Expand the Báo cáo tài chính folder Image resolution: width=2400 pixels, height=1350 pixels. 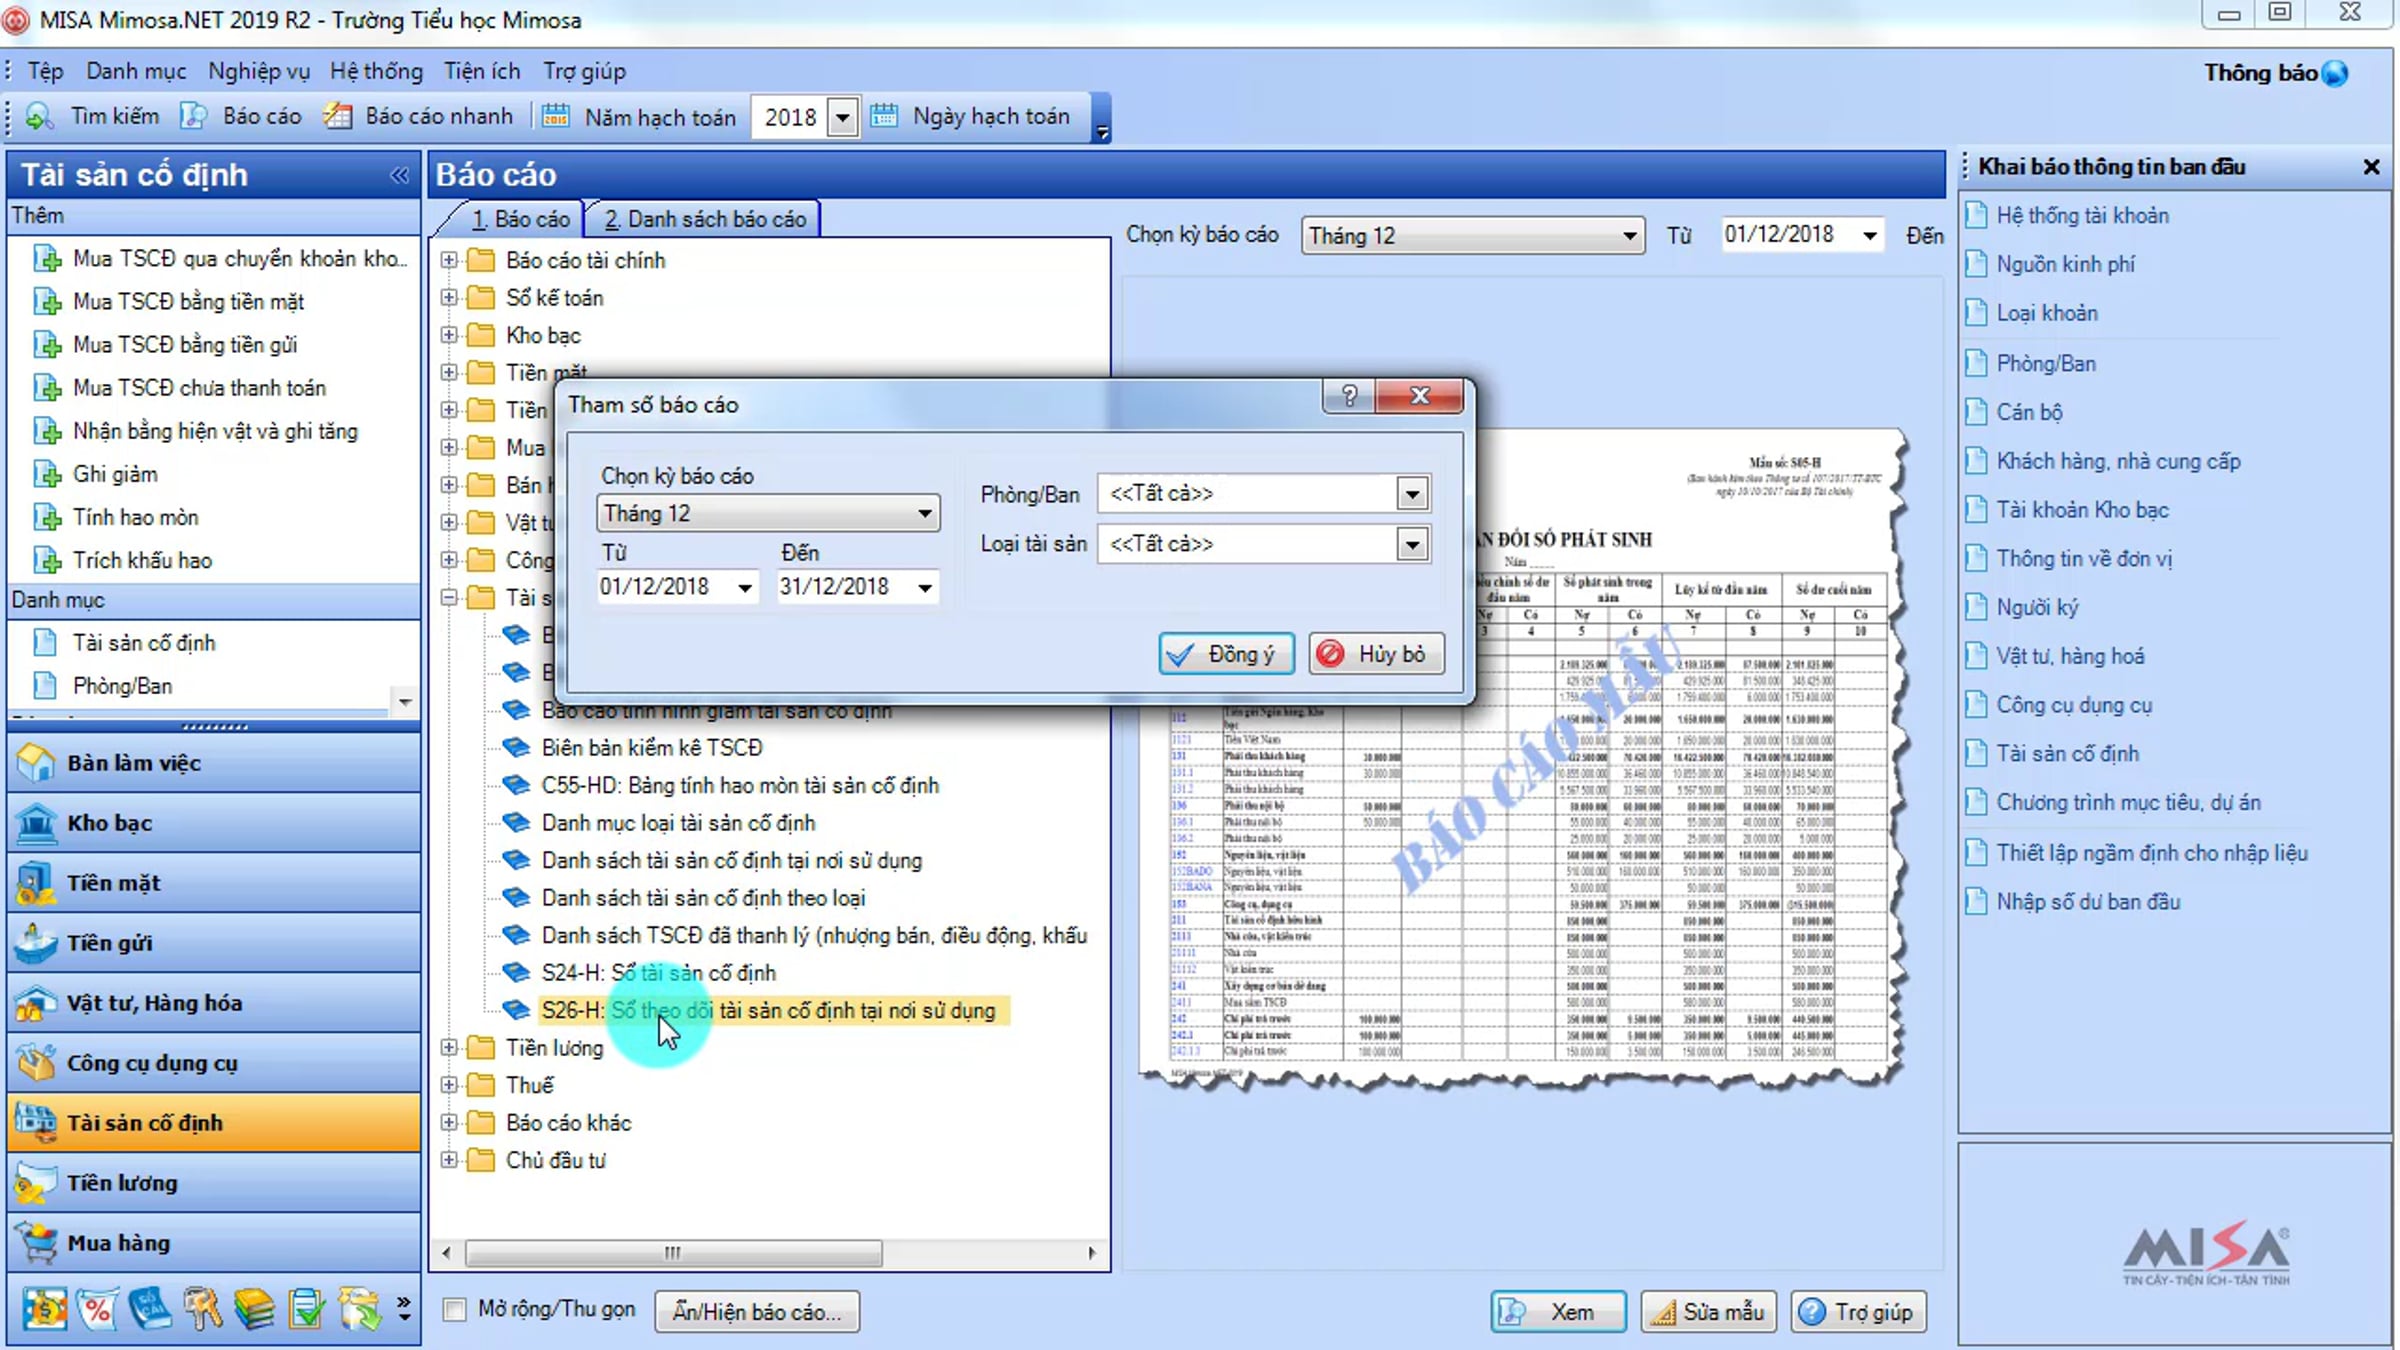click(x=449, y=260)
